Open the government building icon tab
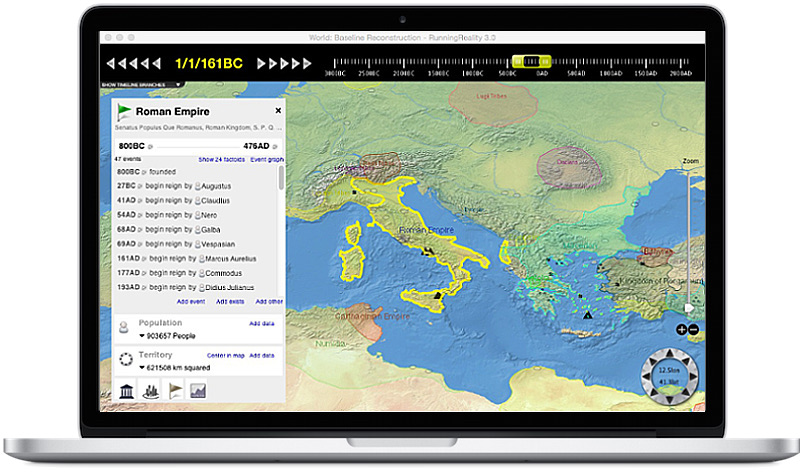 127,391
